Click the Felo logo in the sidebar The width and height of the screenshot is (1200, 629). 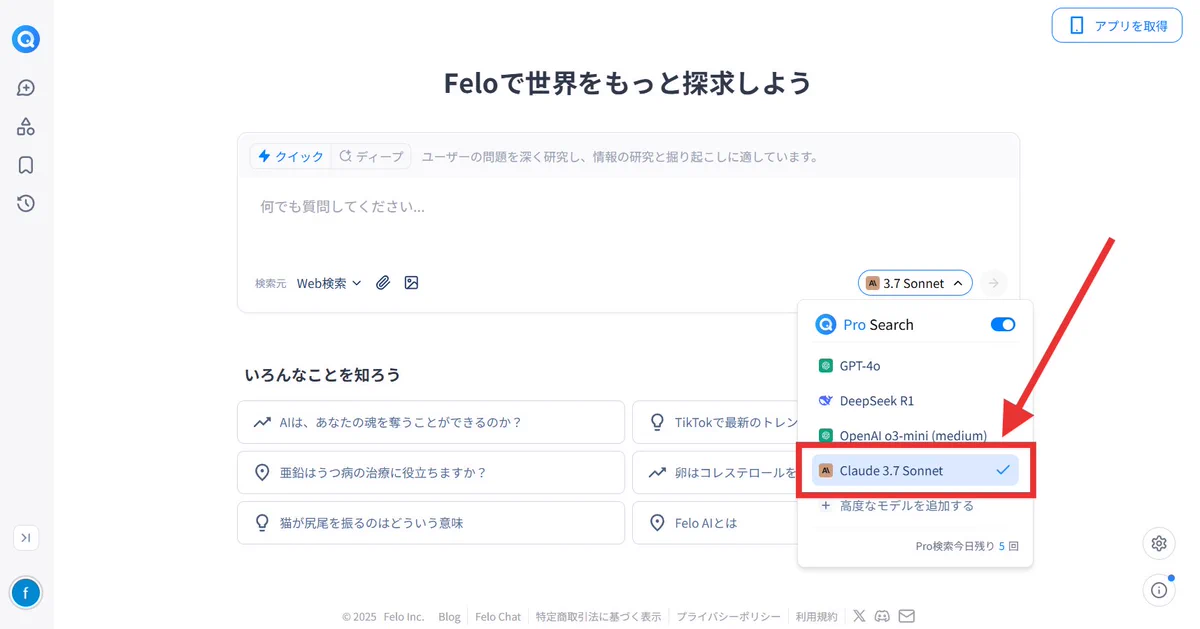pos(26,39)
